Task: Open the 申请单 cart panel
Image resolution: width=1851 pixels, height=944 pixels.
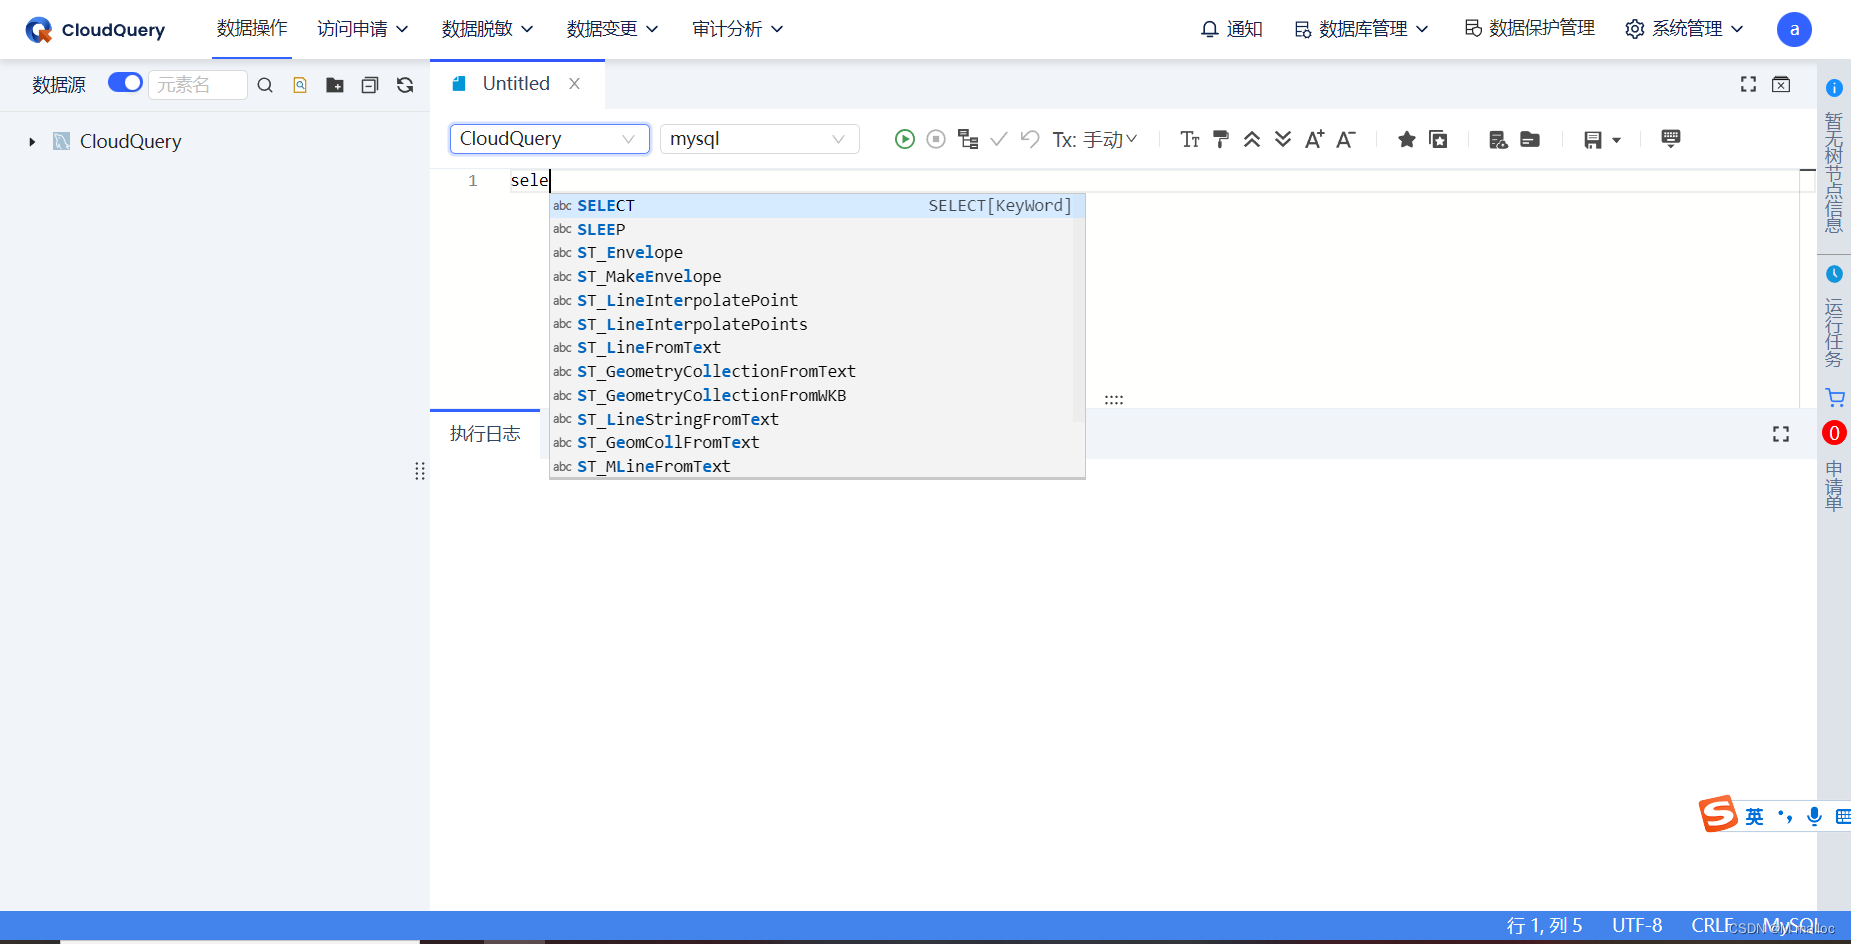Action: coord(1834,450)
